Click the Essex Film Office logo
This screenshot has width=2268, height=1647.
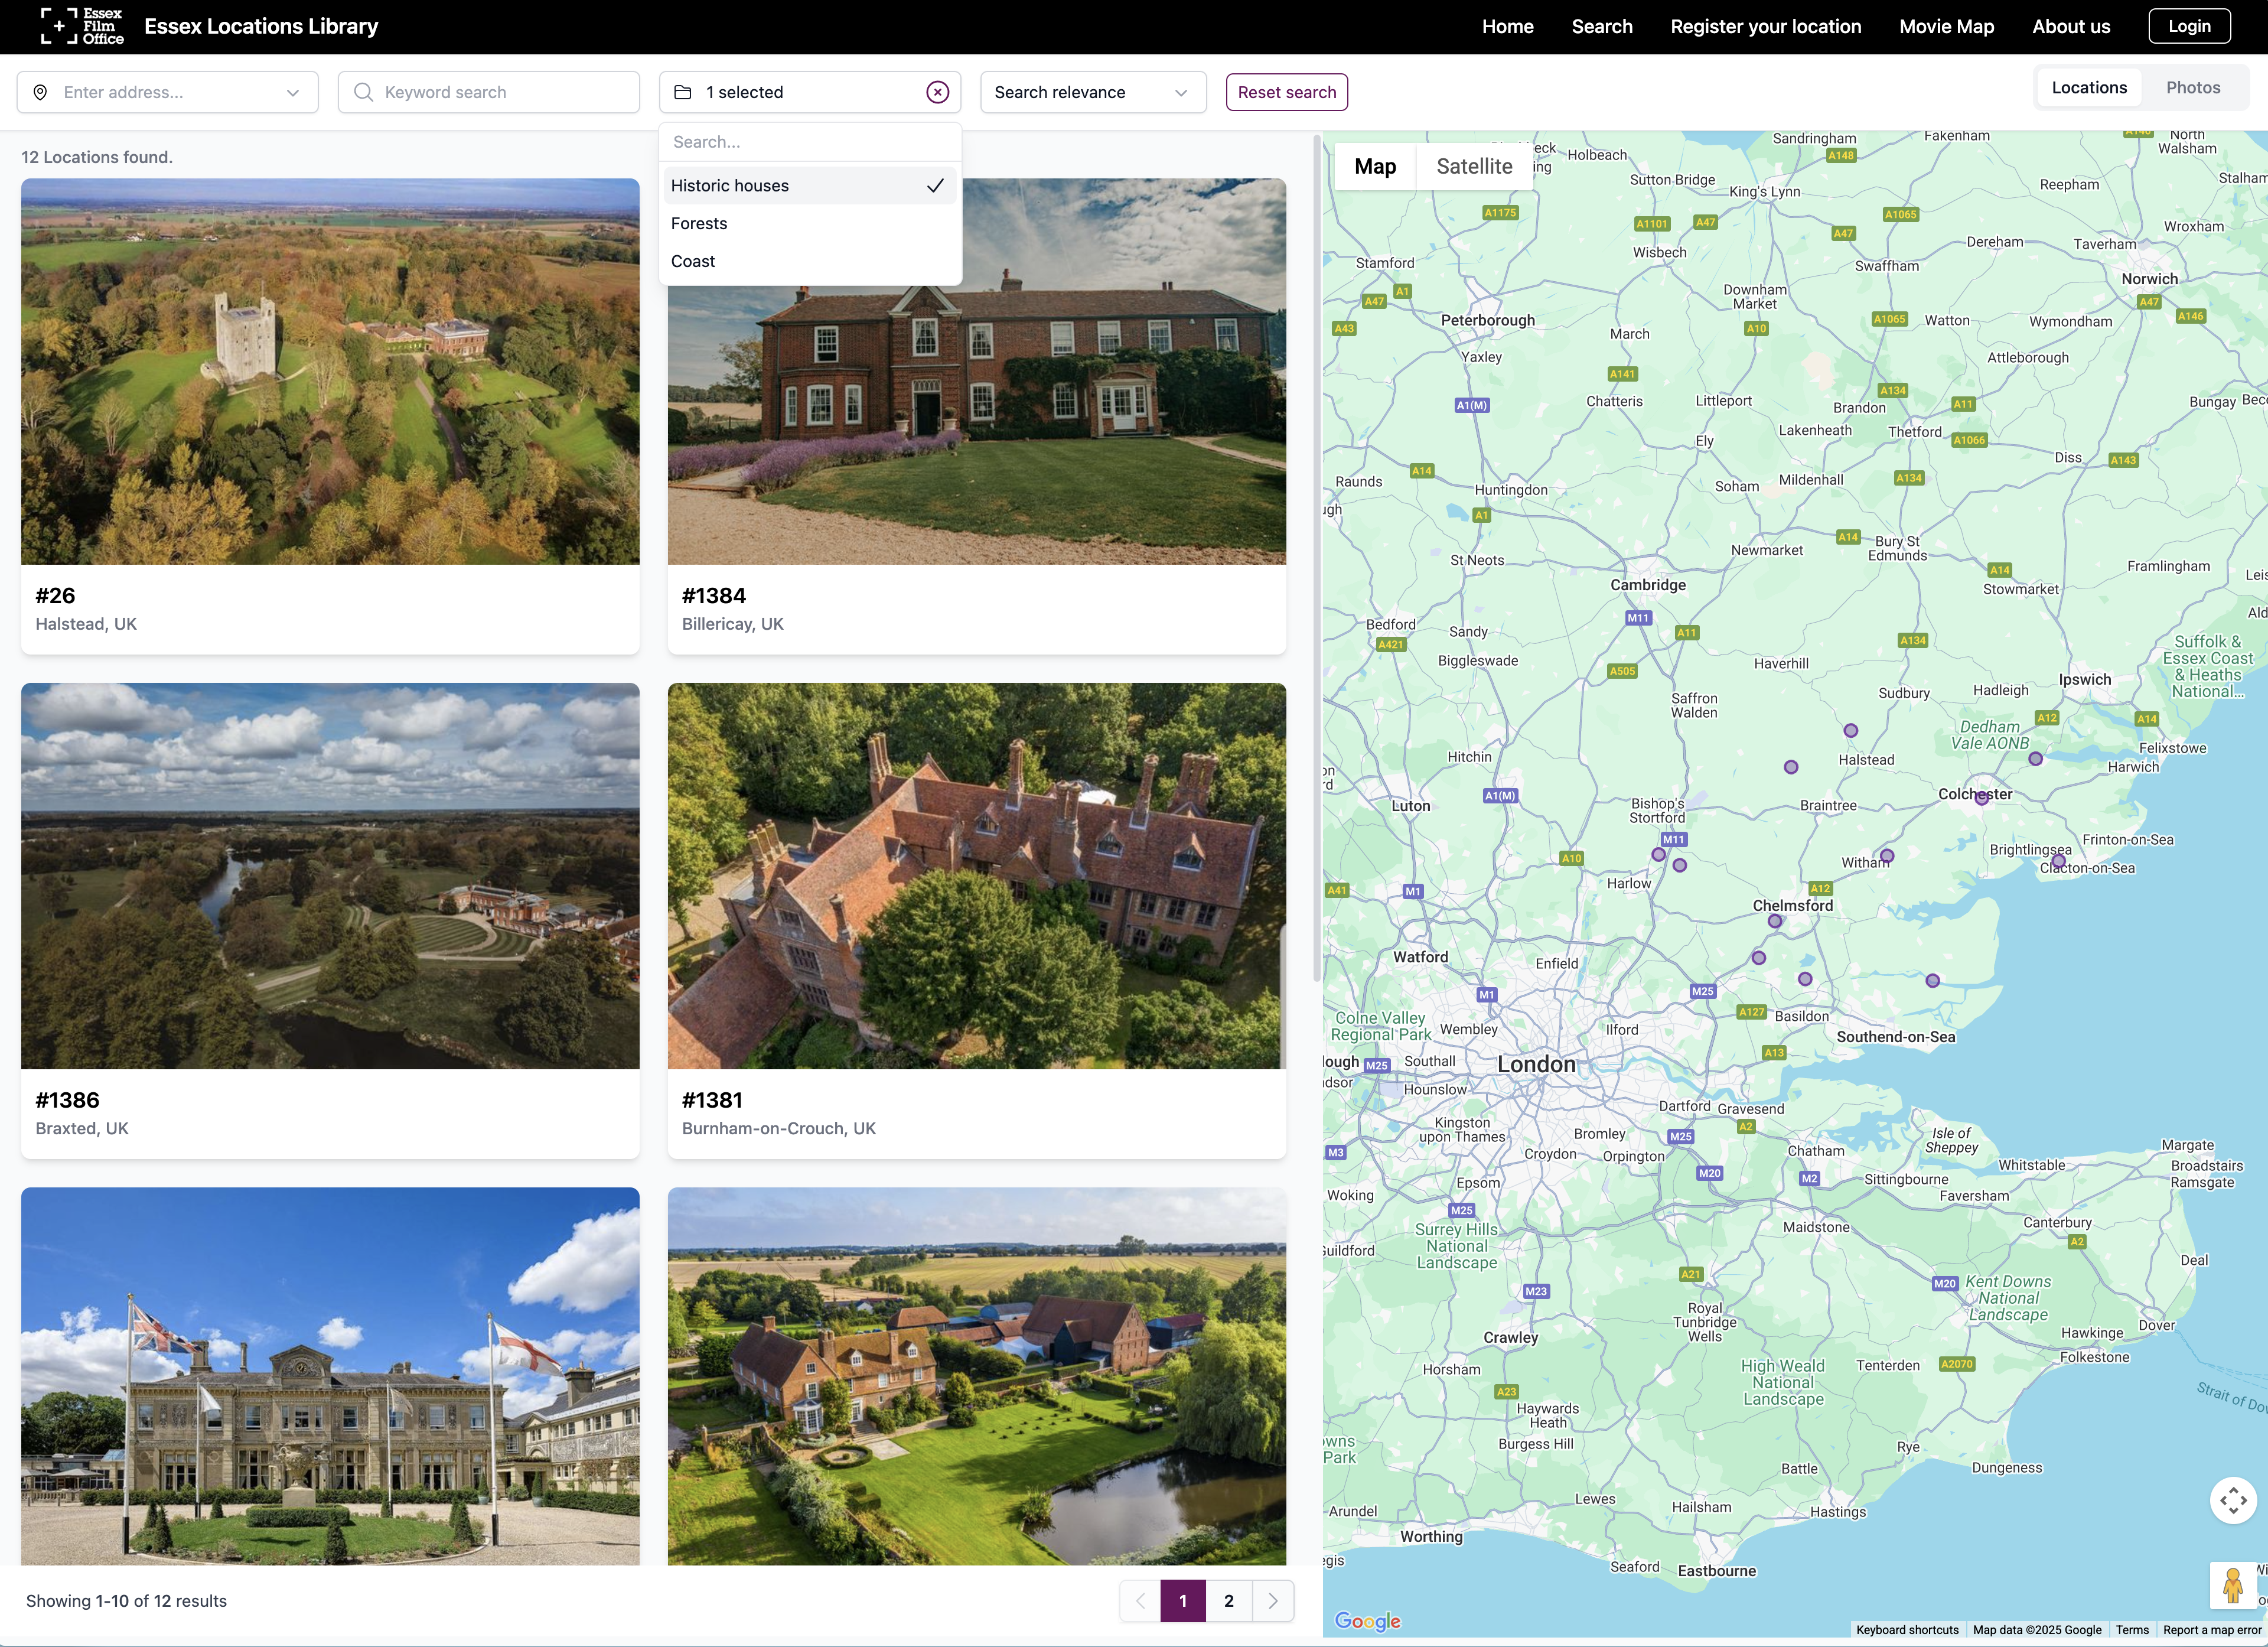point(82,26)
